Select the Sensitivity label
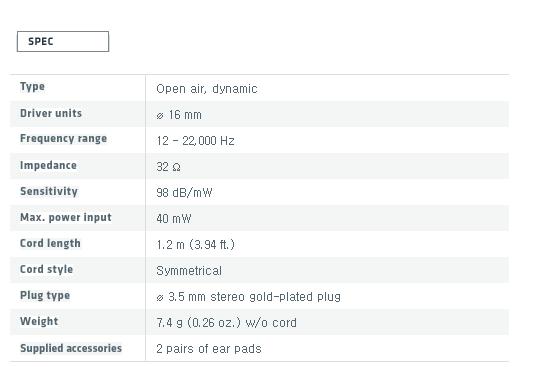The width and height of the screenshot is (545, 367). (49, 191)
